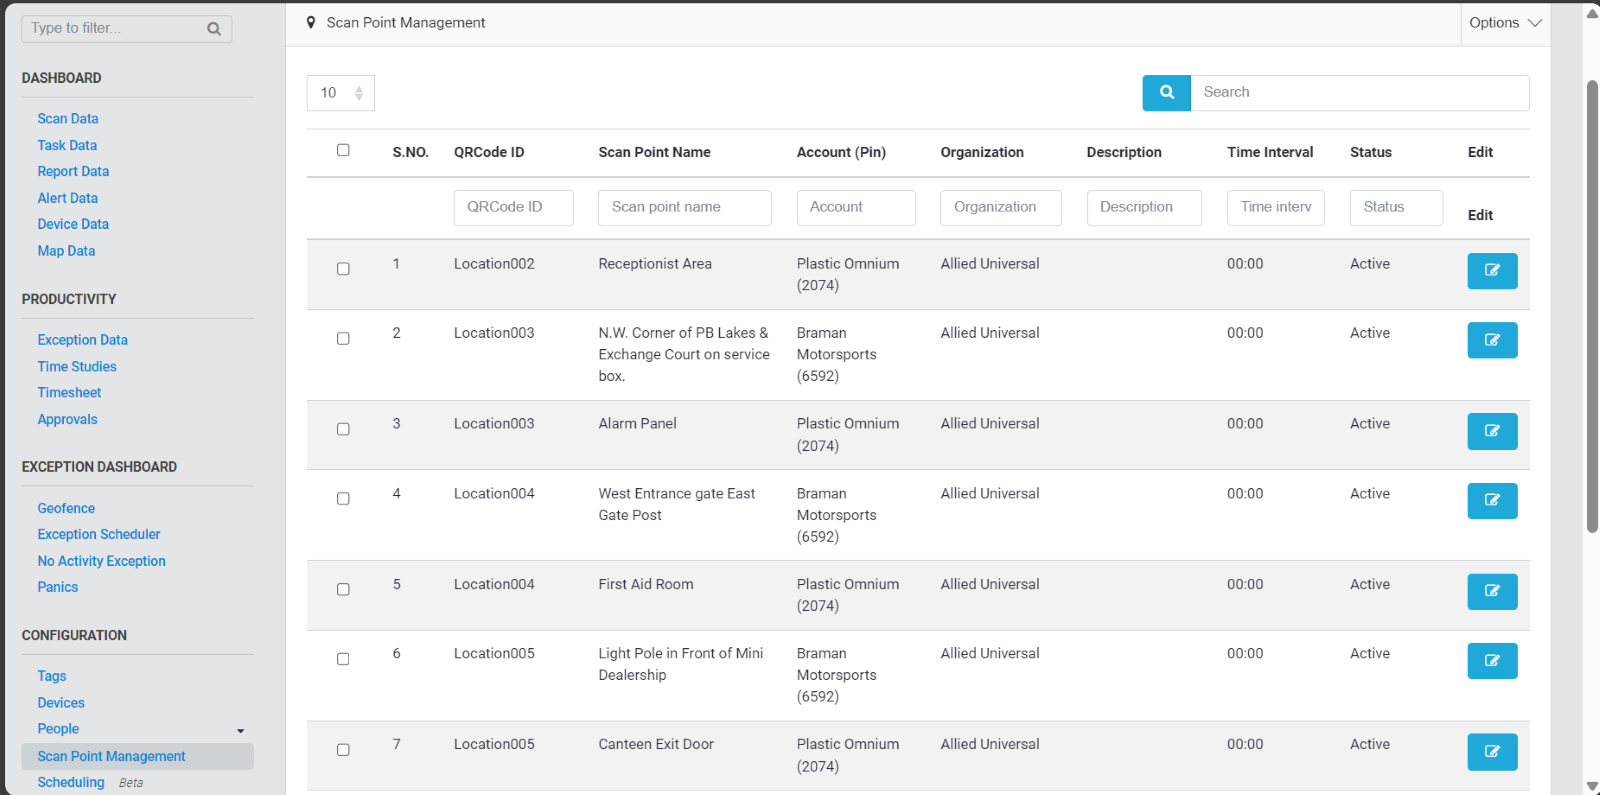Open edit for First Aid Room row
The image size is (1600, 795).
coord(1491,591)
